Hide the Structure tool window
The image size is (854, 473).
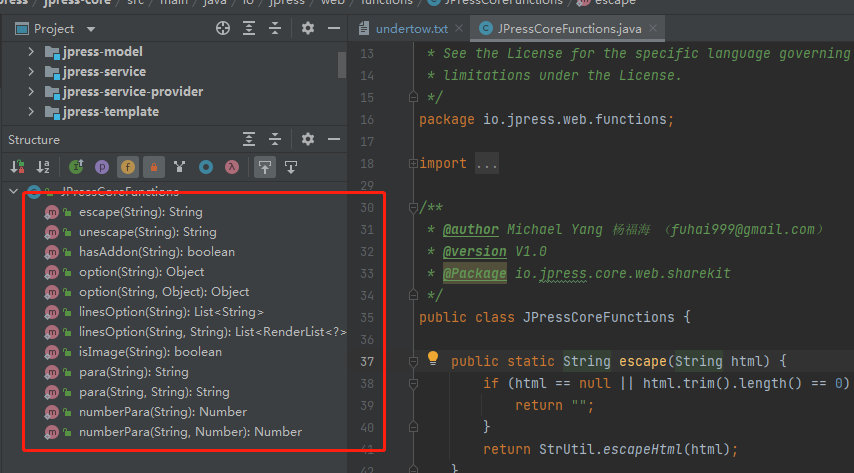pos(334,140)
